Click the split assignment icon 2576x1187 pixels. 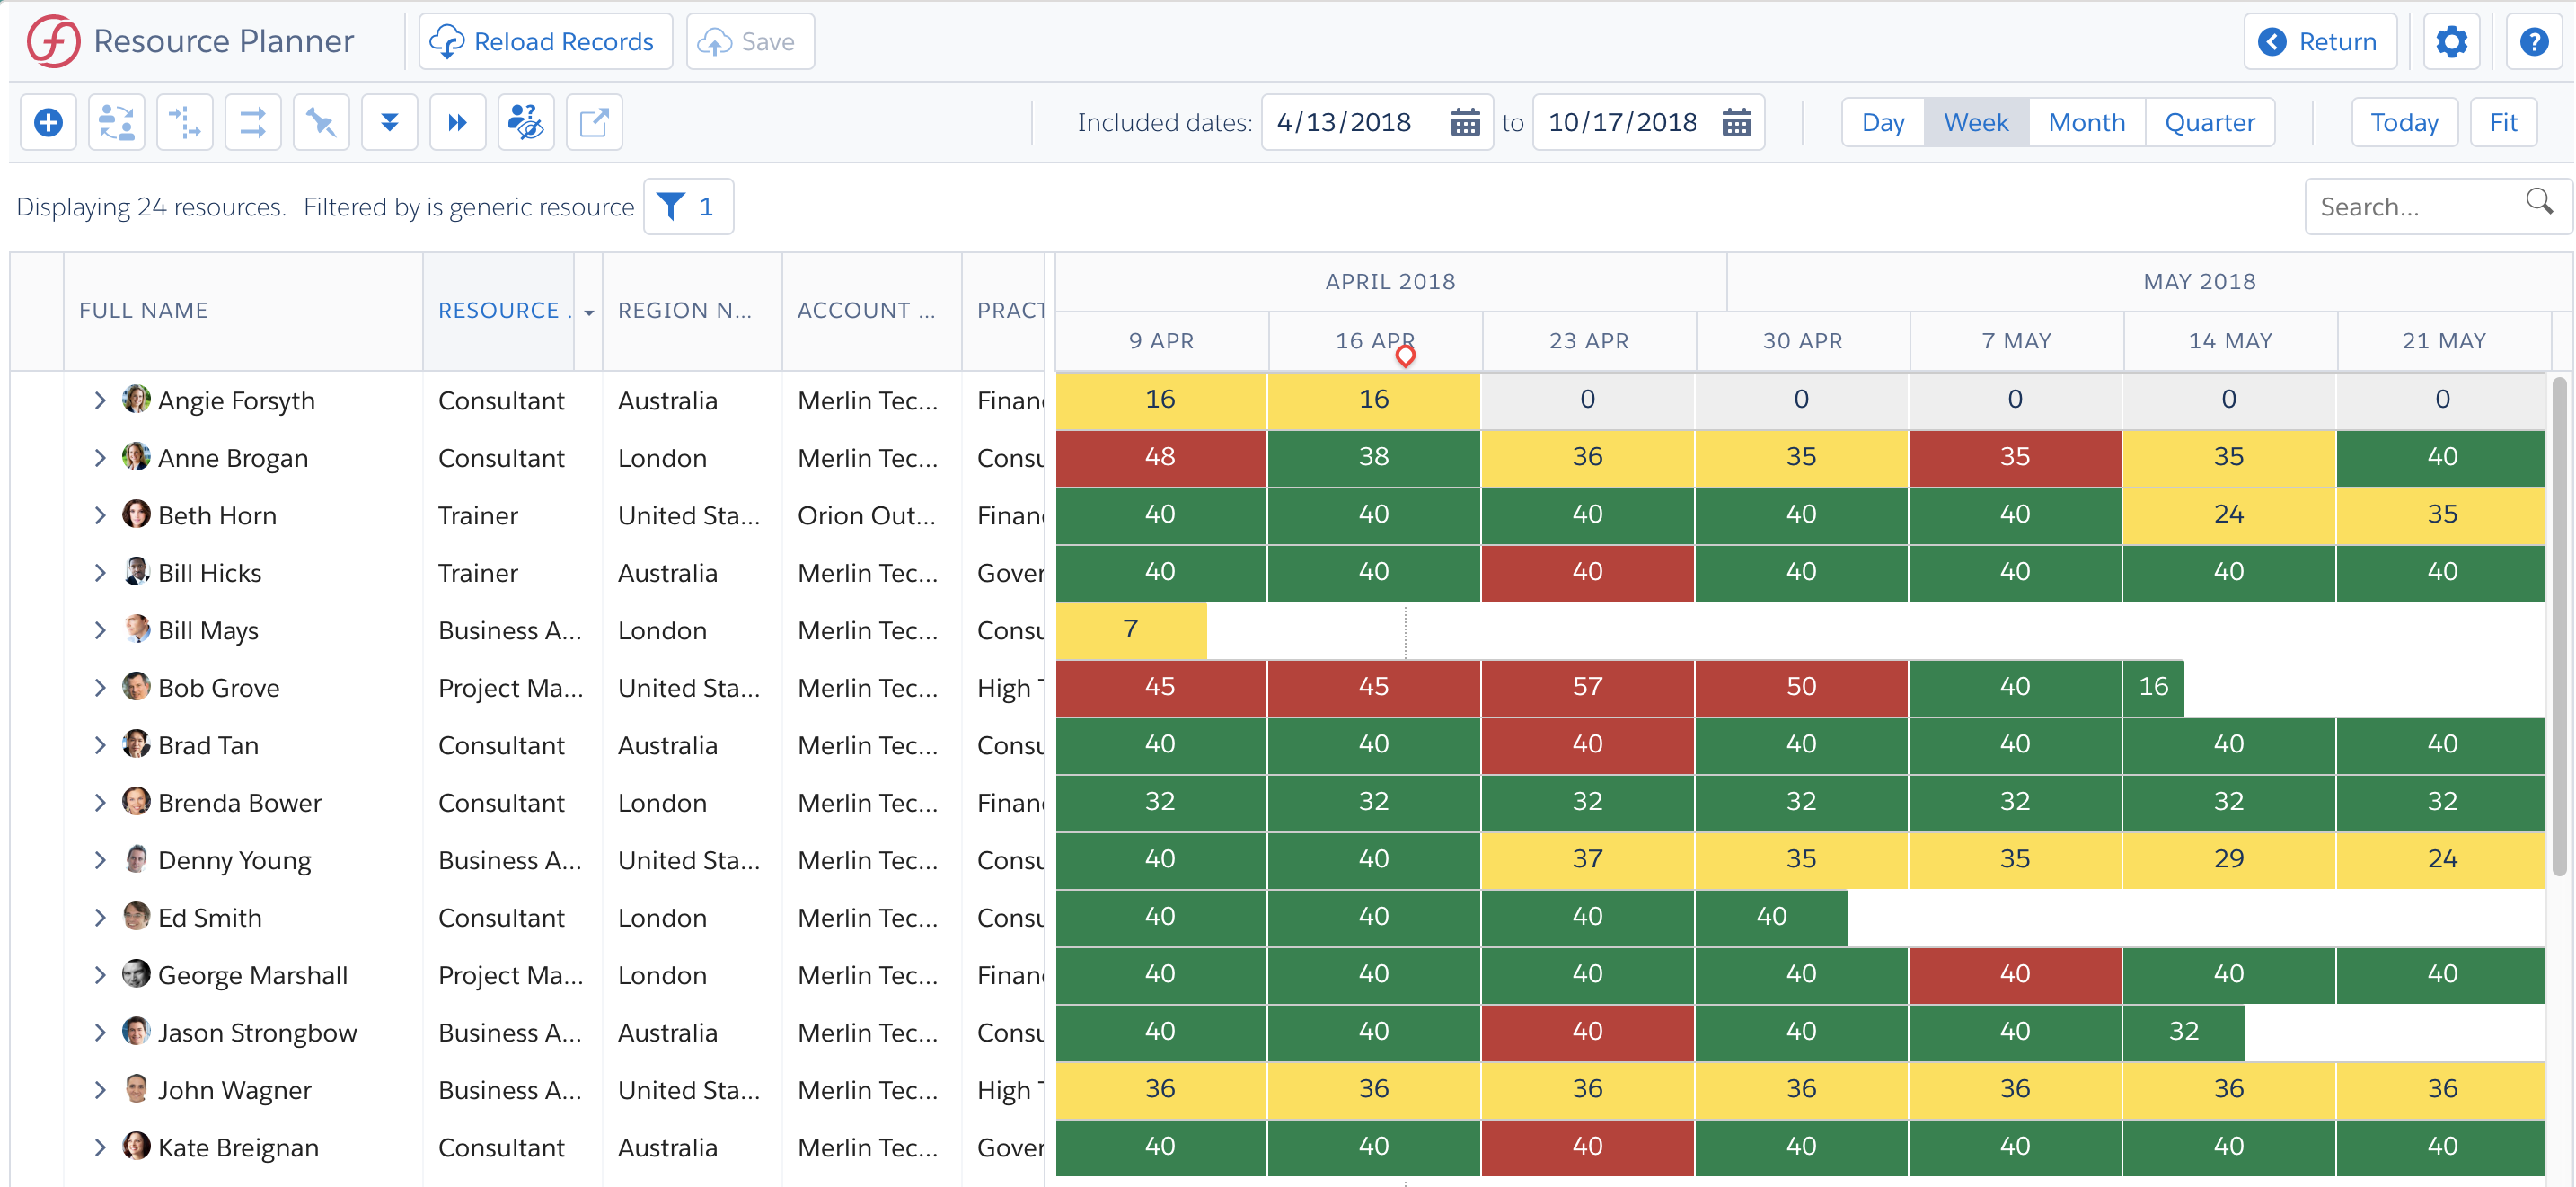tap(185, 123)
